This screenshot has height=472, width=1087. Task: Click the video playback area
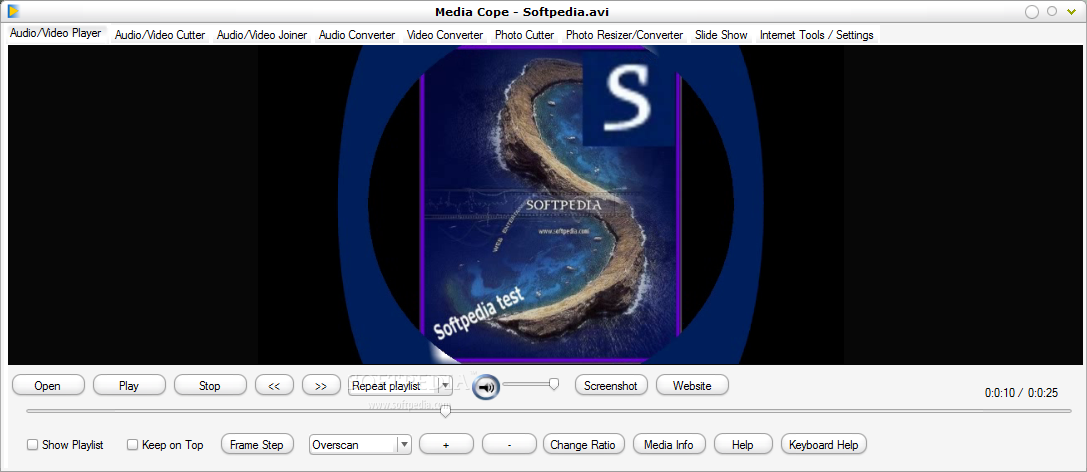[544, 205]
